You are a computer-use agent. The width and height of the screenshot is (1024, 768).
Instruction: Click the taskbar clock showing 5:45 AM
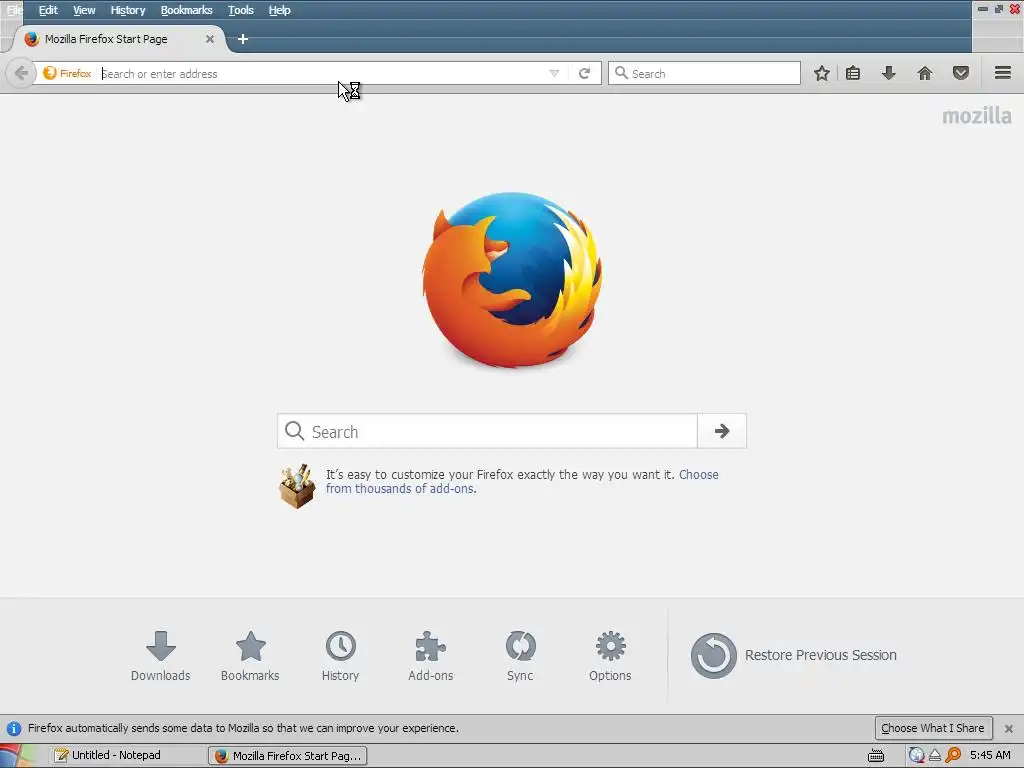[990, 755]
